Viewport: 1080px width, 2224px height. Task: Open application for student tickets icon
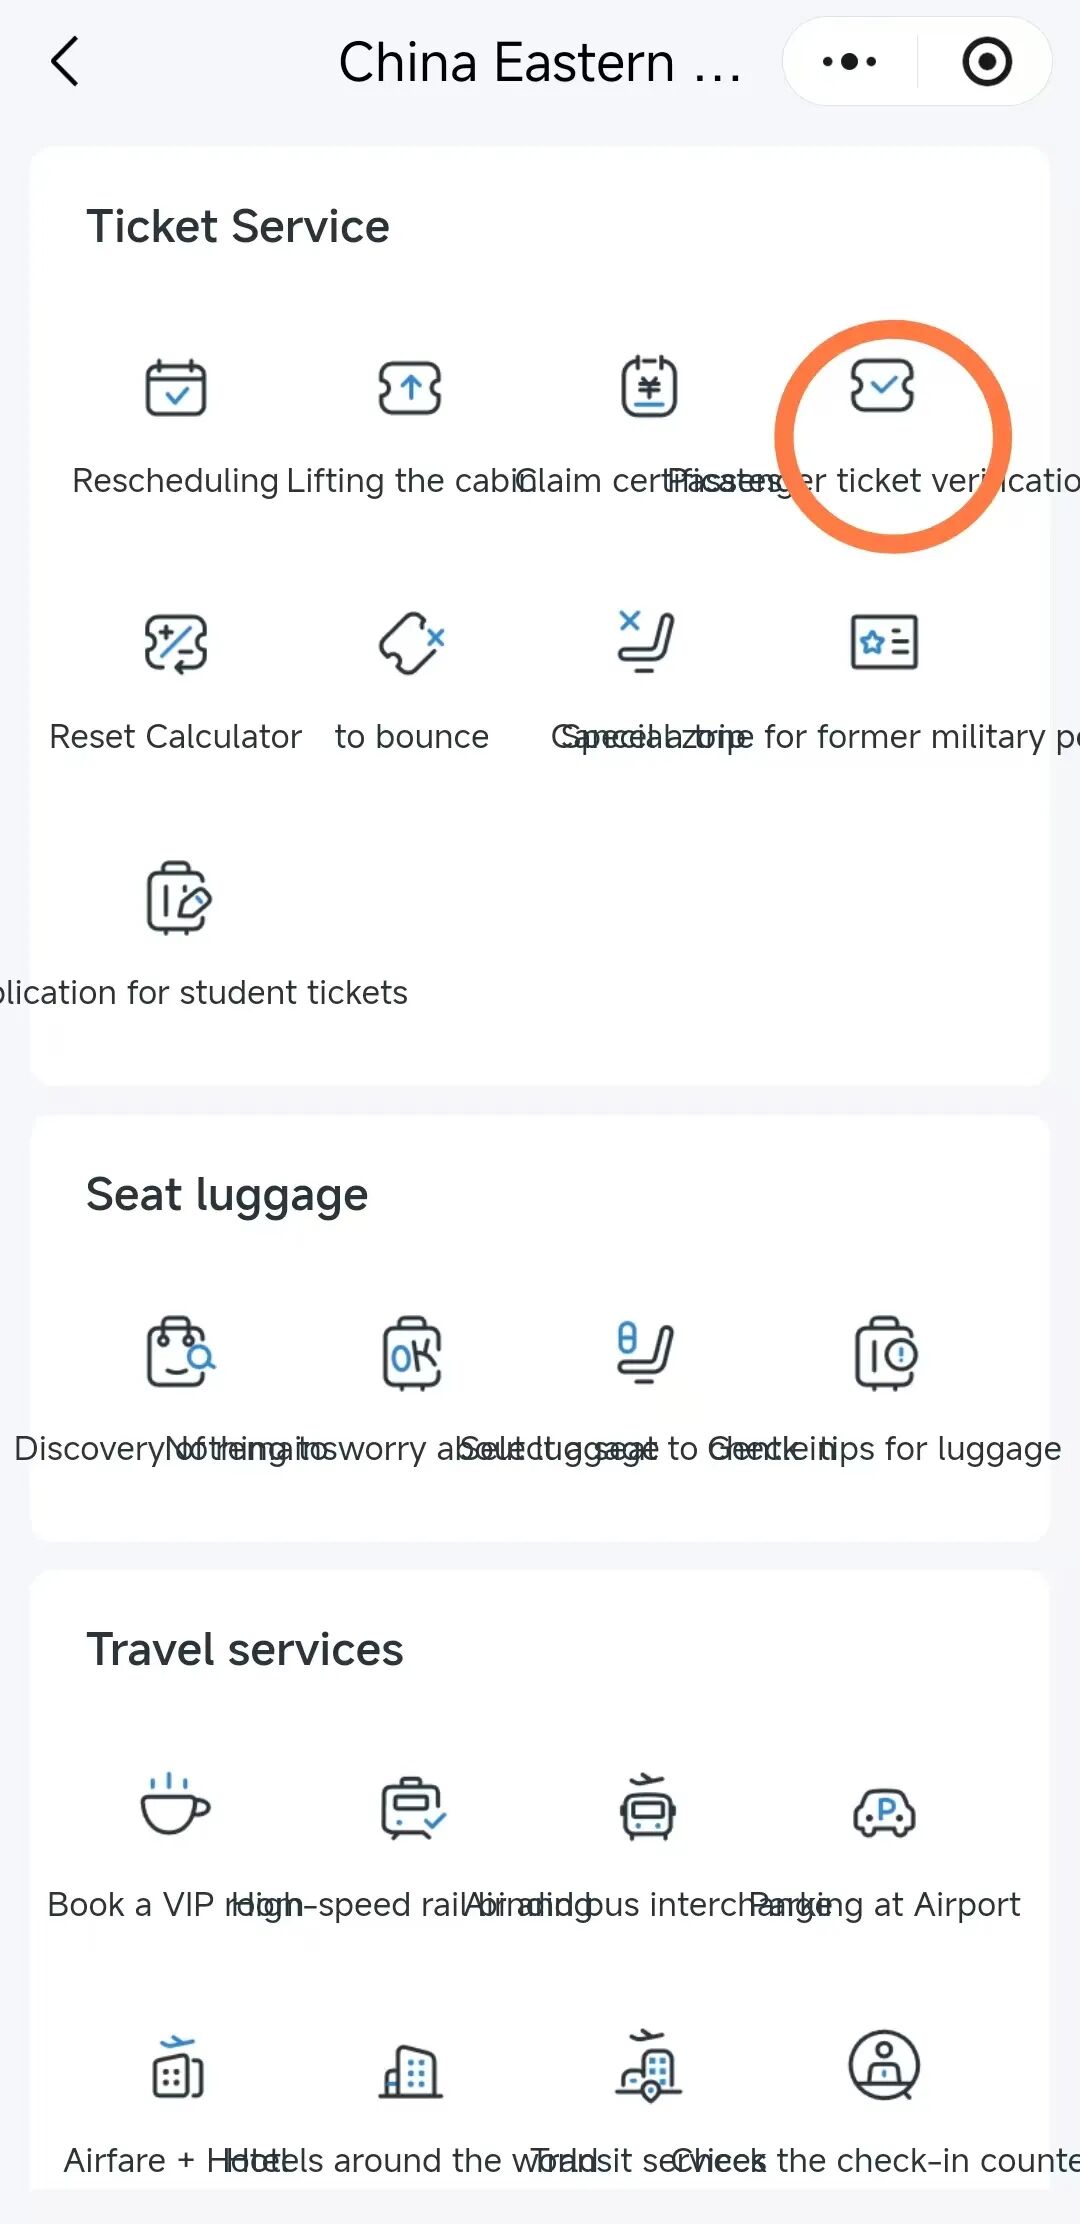pos(180,898)
